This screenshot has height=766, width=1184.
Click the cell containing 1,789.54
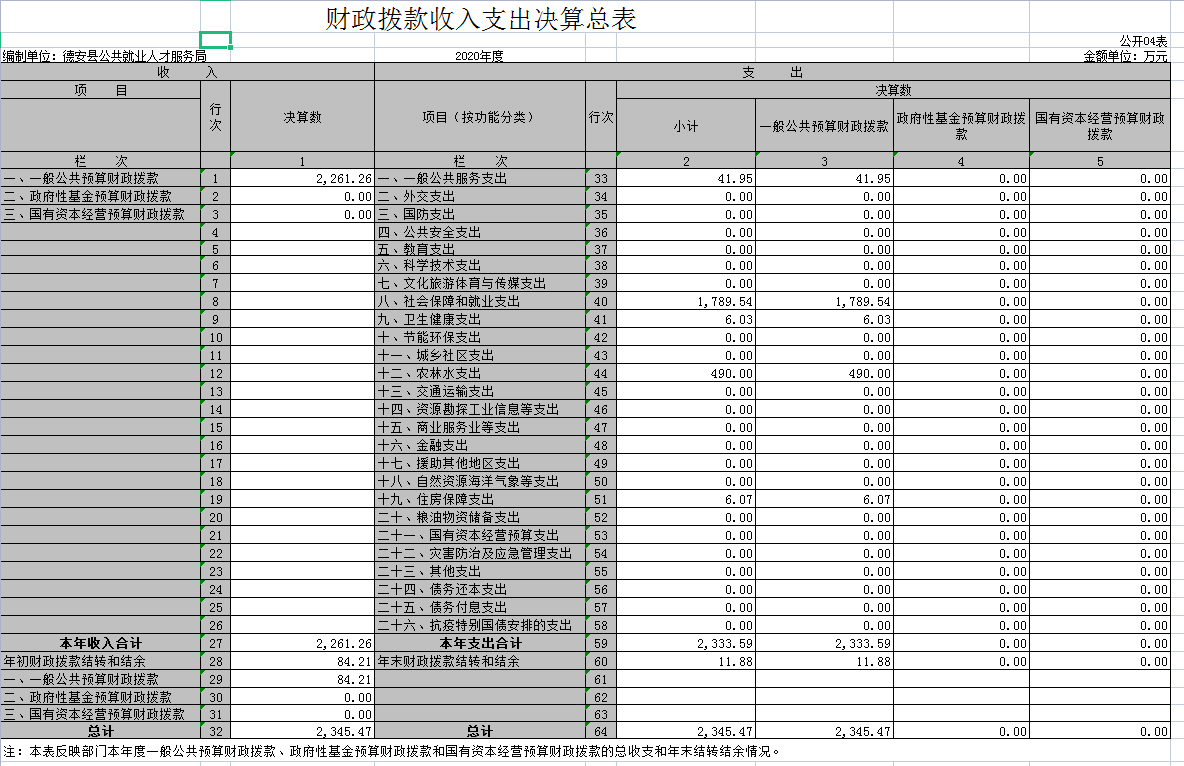click(x=700, y=302)
